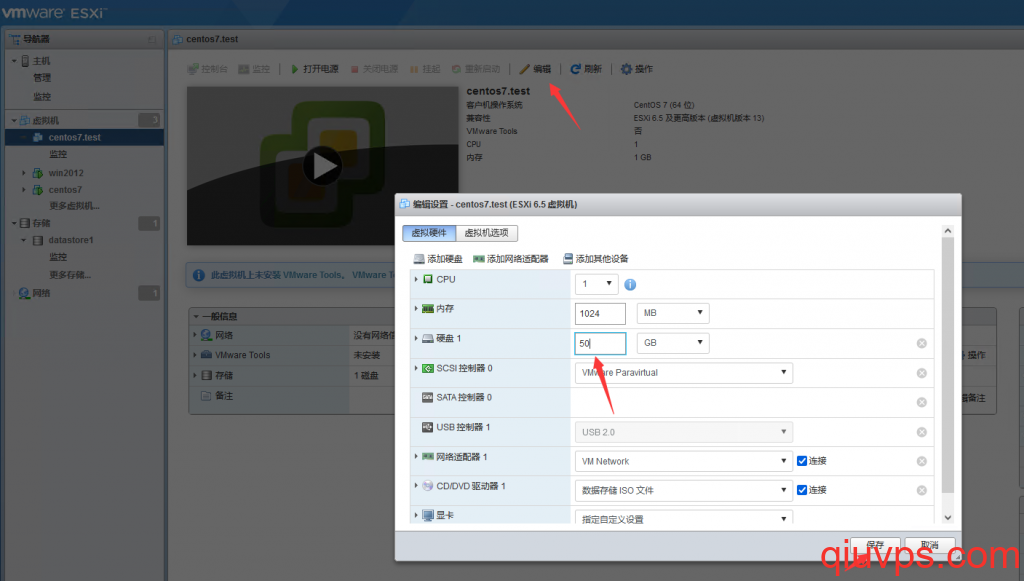Expand the VMware Tools row in 一般信息

point(195,355)
